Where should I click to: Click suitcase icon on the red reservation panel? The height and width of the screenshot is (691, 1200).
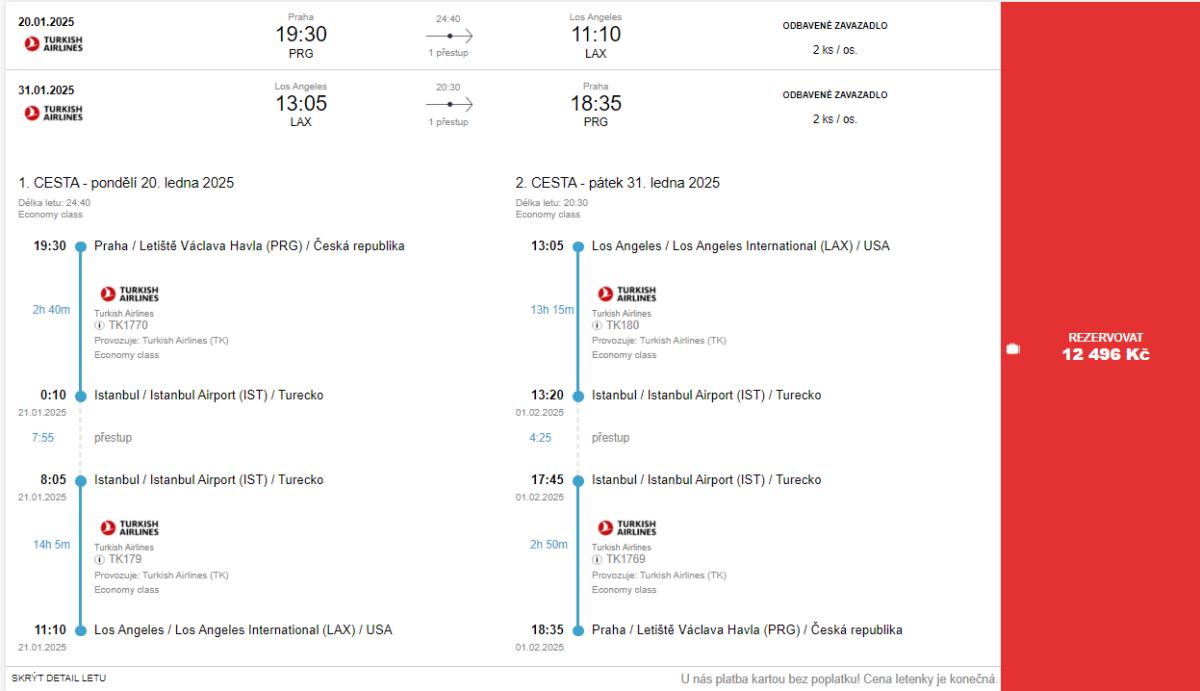click(1013, 348)
